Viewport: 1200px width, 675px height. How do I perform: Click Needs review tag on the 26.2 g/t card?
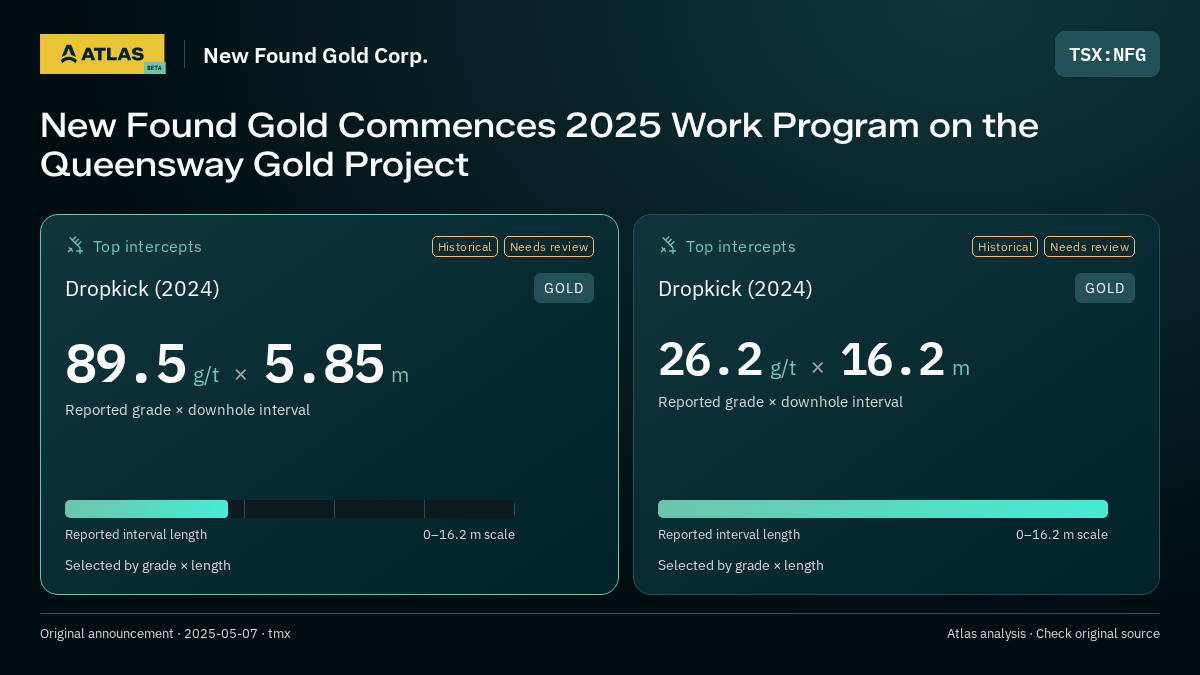click(1089, 246)
